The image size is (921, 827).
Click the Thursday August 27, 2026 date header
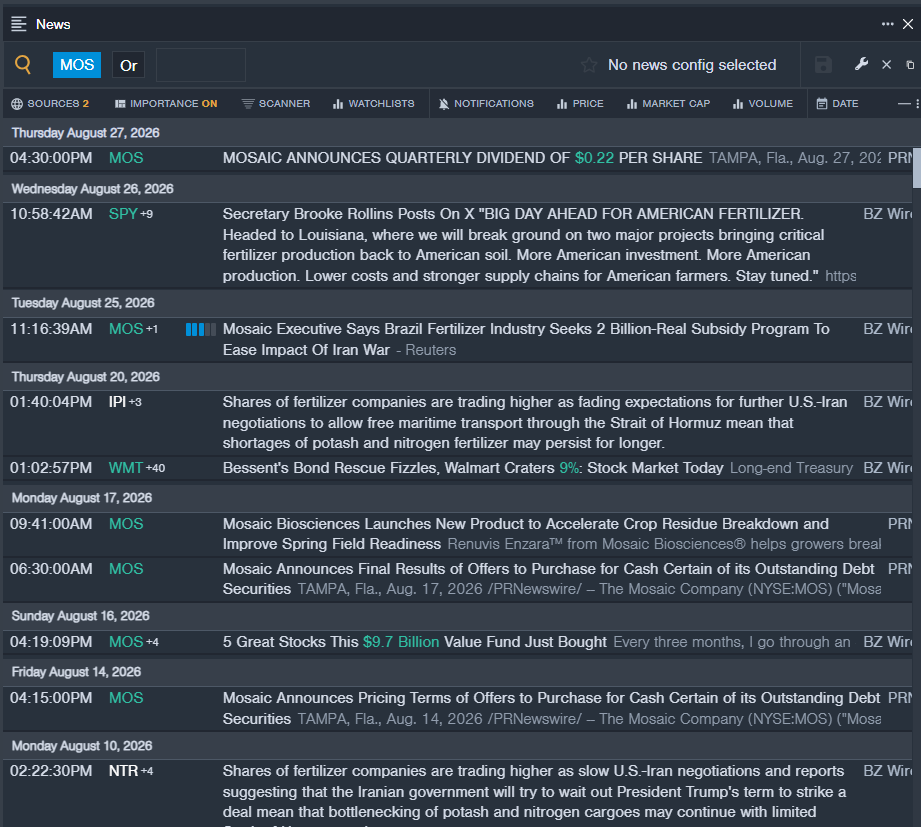[86, 133]
